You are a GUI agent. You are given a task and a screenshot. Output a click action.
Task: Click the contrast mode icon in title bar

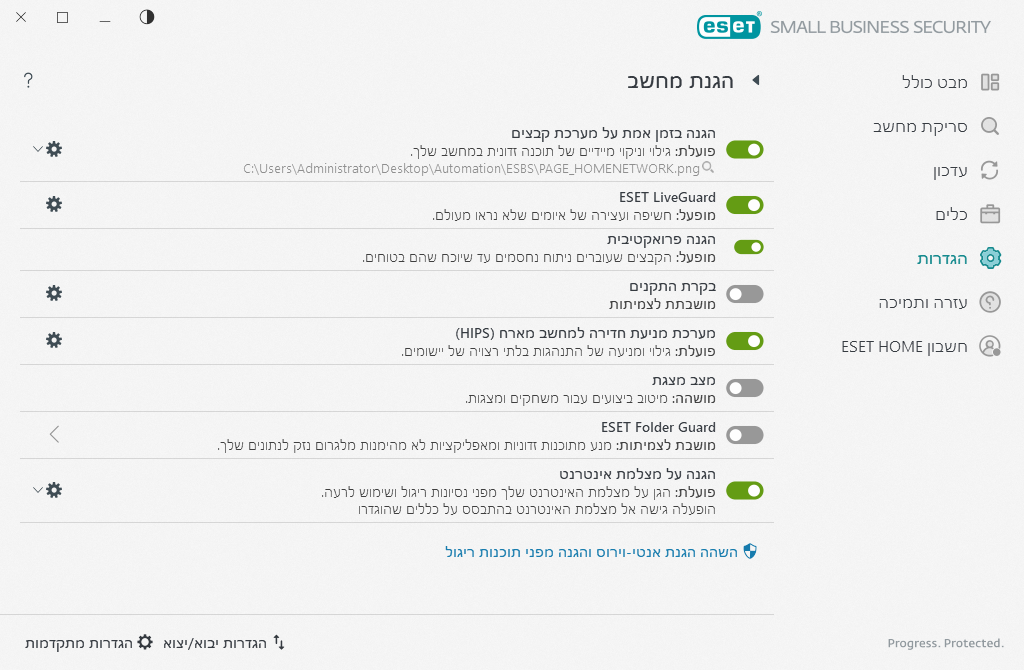tap(147, 17)
